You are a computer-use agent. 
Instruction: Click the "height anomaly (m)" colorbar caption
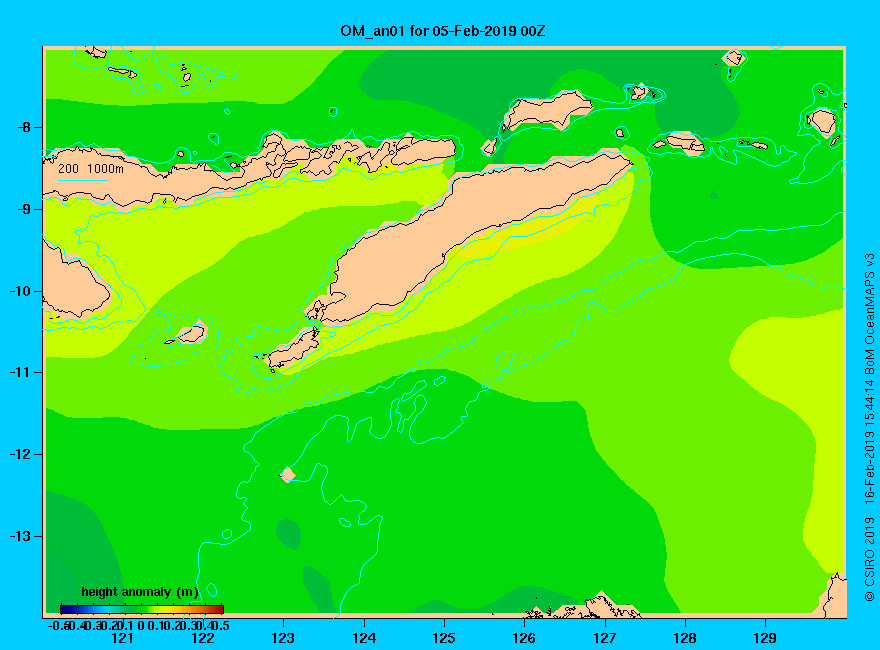[x=140, y=592]
